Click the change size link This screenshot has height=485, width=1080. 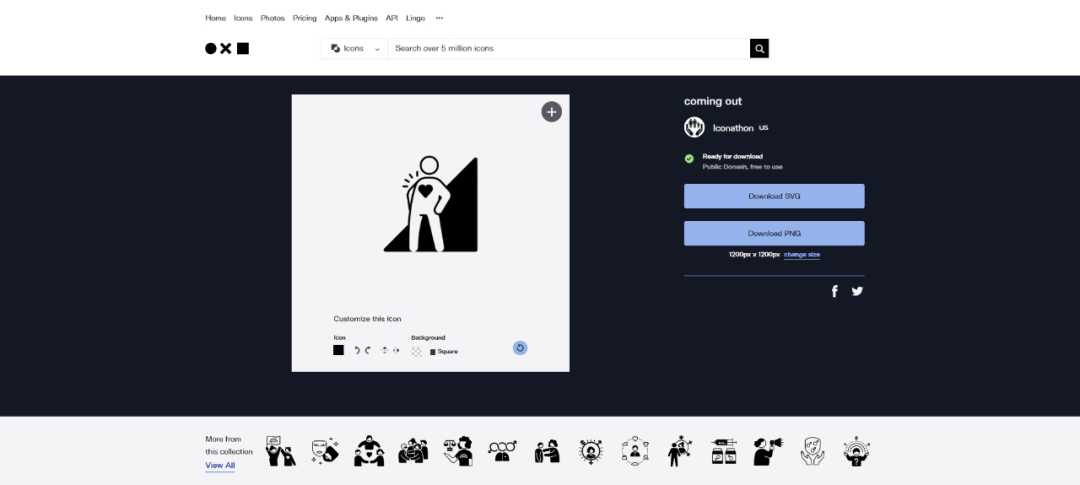[802, 255]
